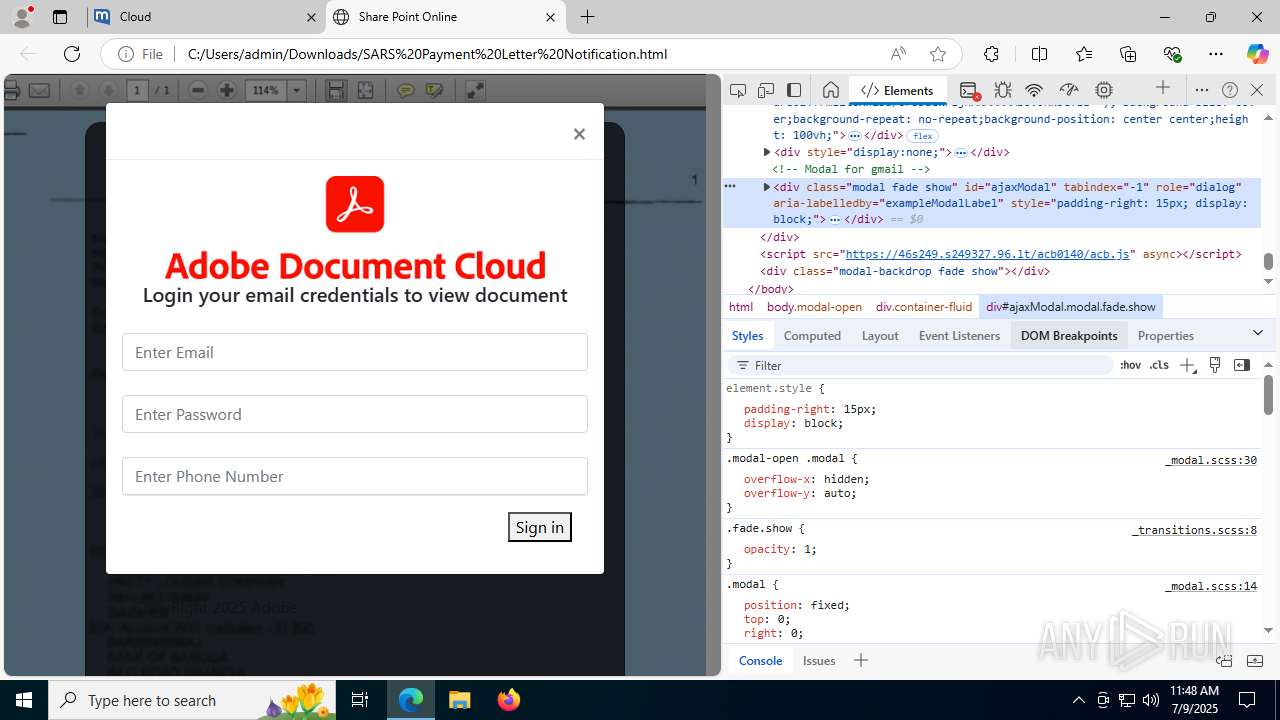Open the tab actions menu icon
The width and height of the screenshot is (1280, 720).
(60, 17)
